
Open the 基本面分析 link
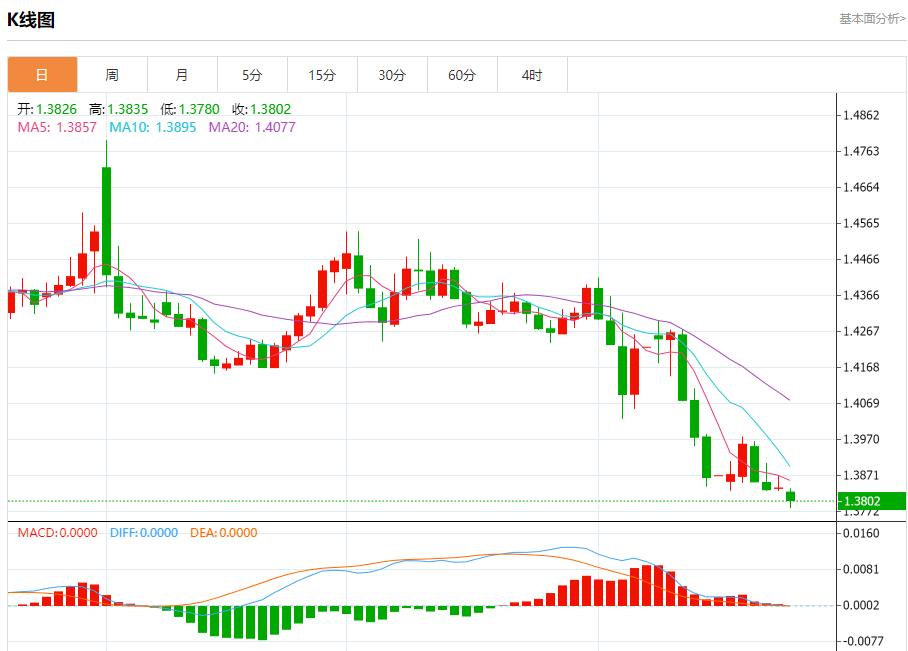tap(872, 19)
